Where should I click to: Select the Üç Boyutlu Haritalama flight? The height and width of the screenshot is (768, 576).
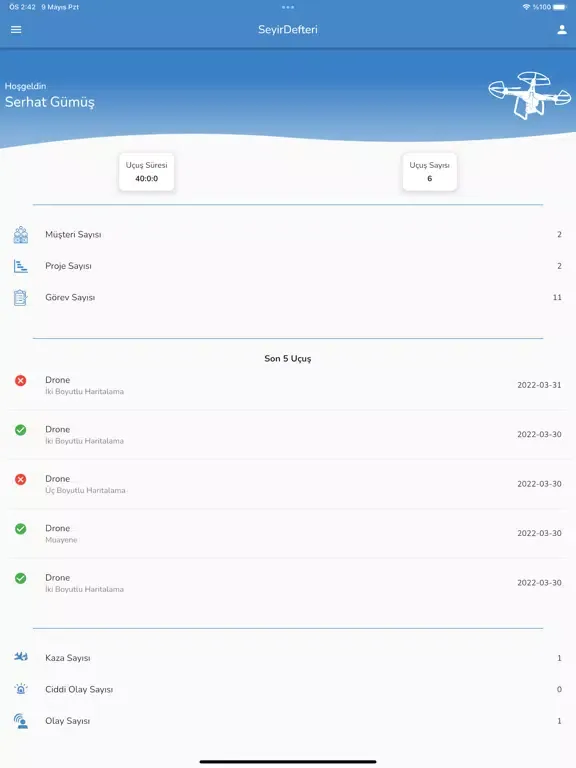pyautogui.click(x=288, y=484)
